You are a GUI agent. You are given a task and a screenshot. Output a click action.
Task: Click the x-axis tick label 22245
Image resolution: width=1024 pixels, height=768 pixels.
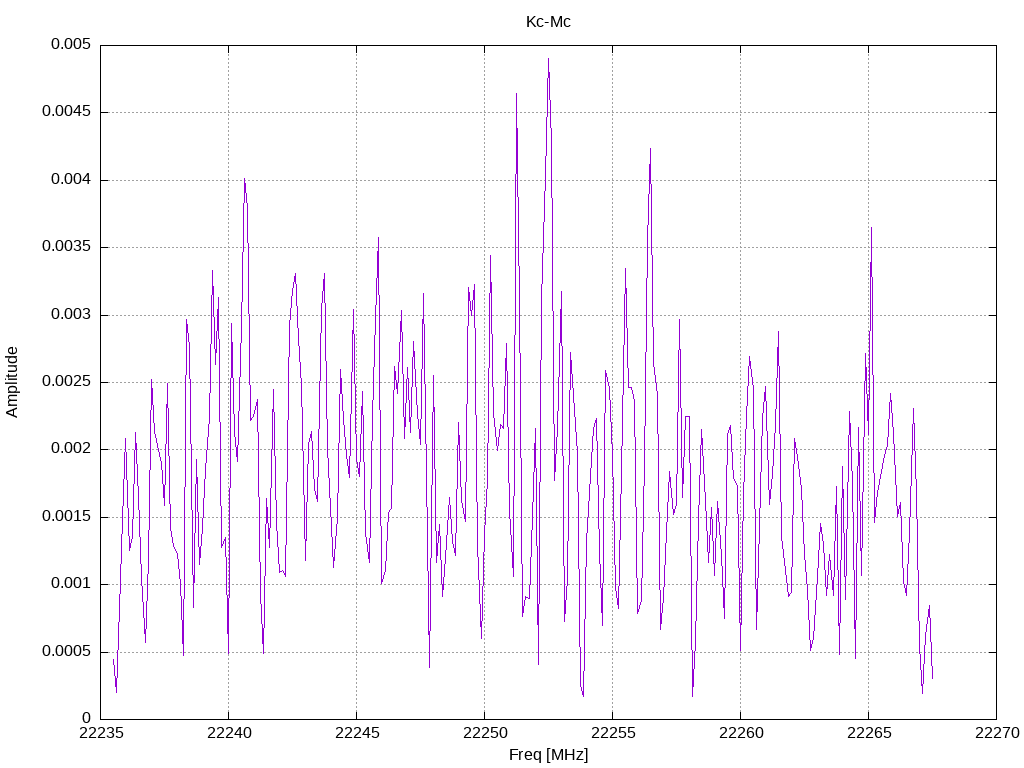click(x=357, y=733)
